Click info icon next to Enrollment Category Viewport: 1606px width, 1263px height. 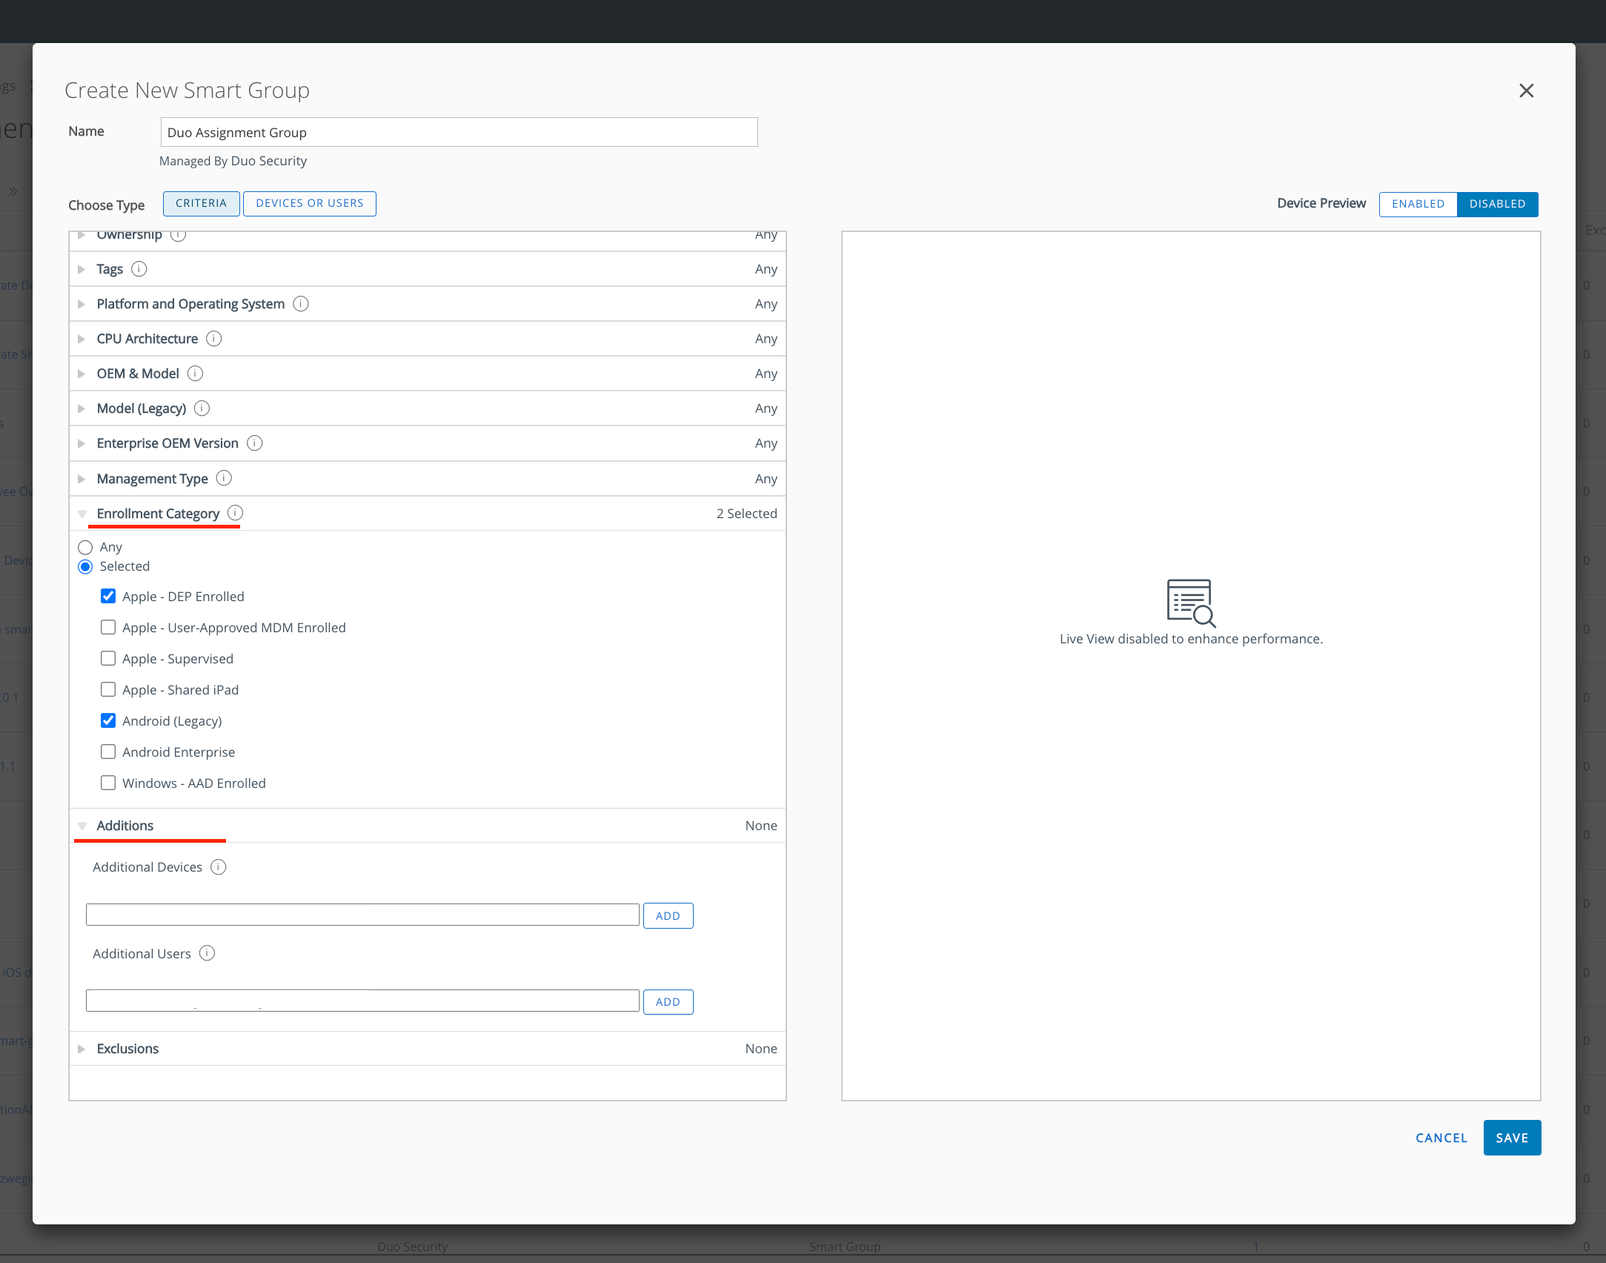point(235,513)
